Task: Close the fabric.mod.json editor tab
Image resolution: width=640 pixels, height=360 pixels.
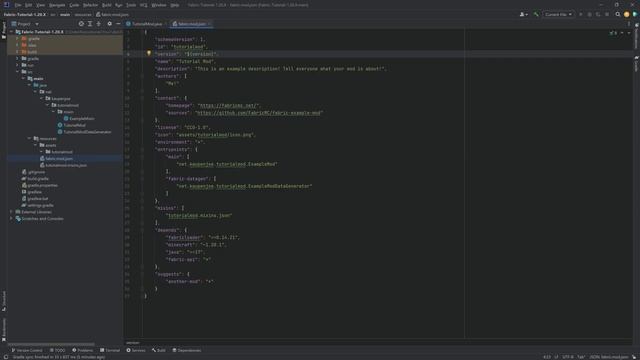Action: pyautogui.click(x=209, y=24)
